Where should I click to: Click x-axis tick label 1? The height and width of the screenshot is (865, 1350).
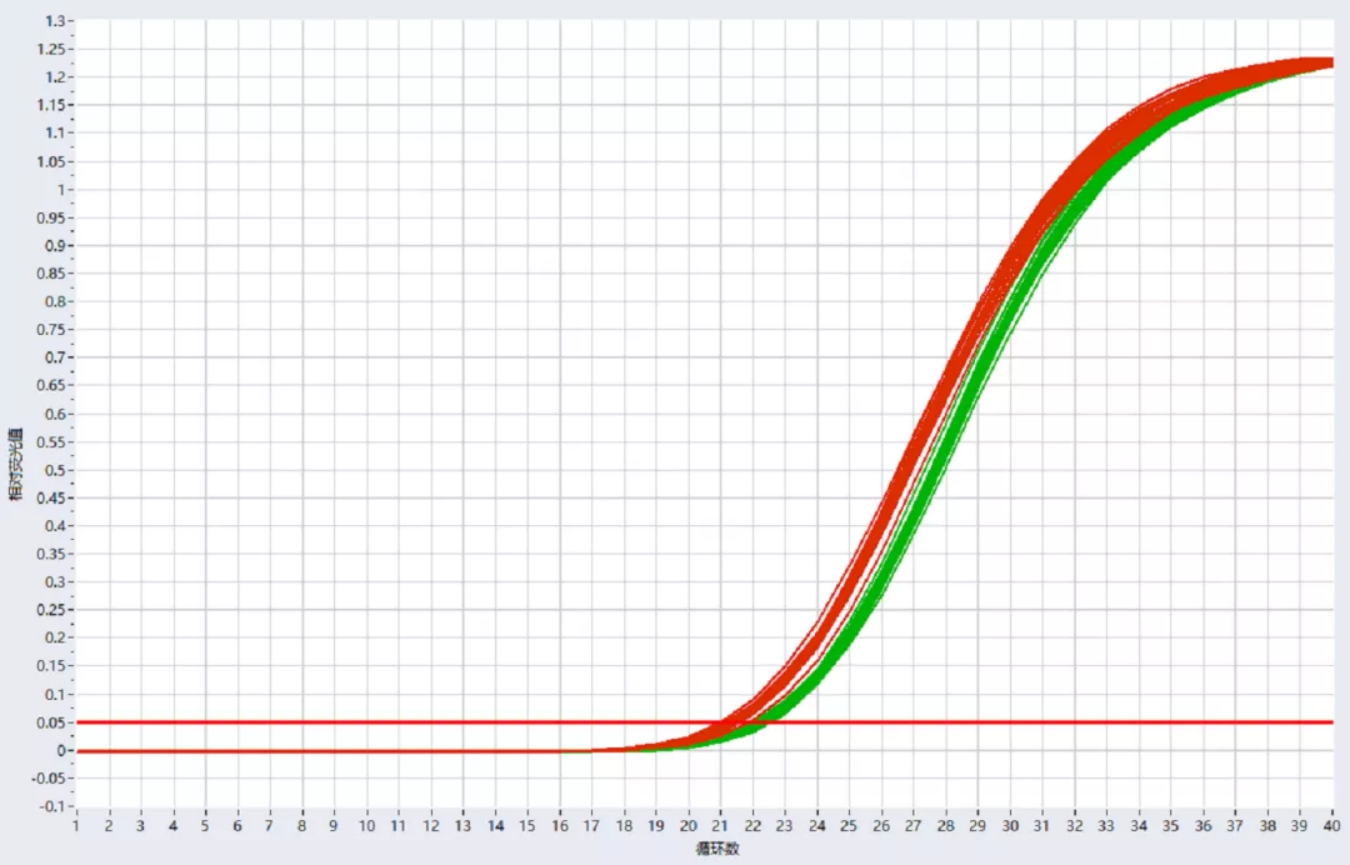coord(77,827)
